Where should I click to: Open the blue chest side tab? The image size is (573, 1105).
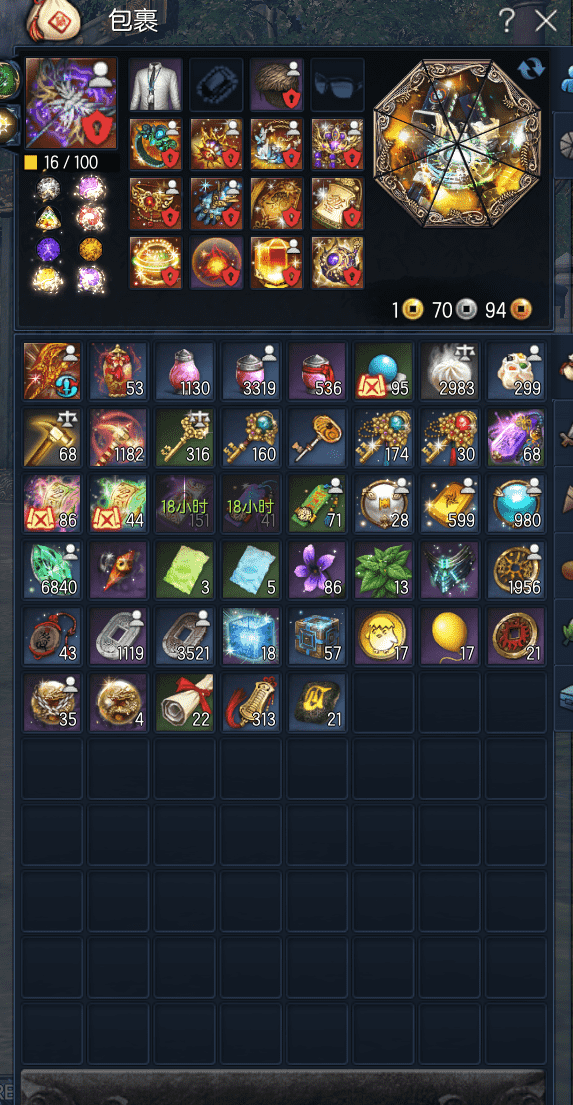(565, 697)
